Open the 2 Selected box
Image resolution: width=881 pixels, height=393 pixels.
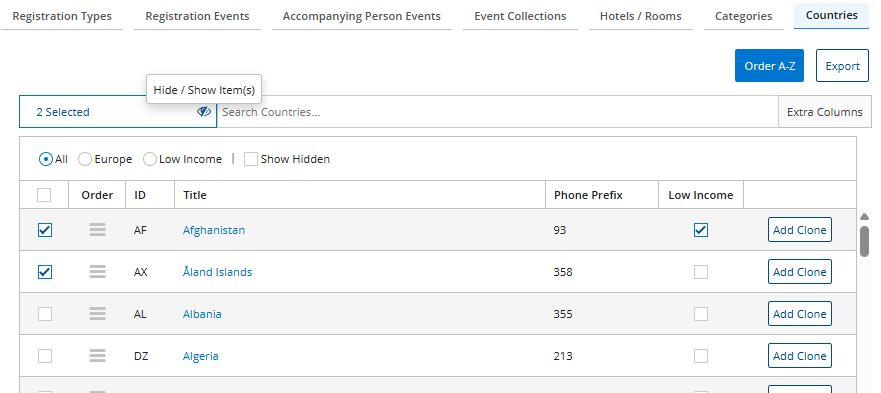(118, 112)
